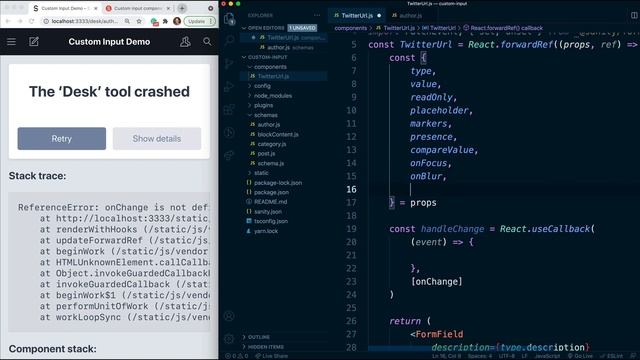Open sanity.json file
Screen dimensions: 640x360
pyautogui.click(x=268, y=211)
